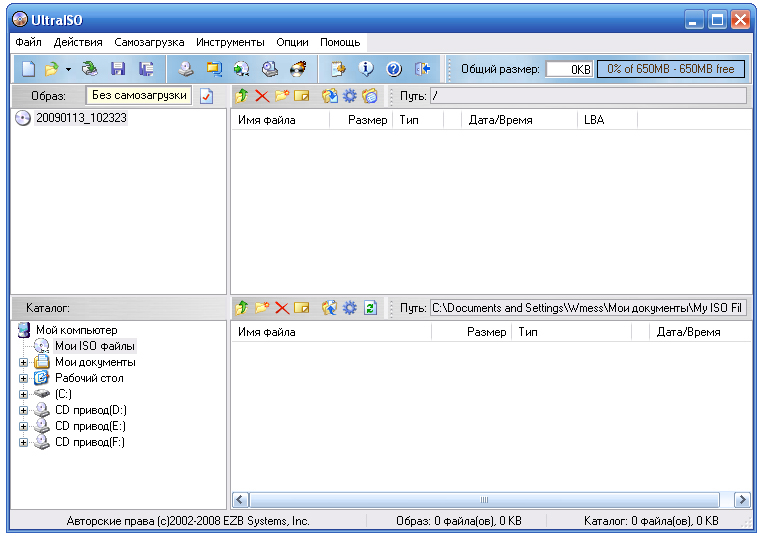This screenshot has width=771, height=540.
Task: Click the horizontal scrollbar right arrow
Action: click(742, 500)
